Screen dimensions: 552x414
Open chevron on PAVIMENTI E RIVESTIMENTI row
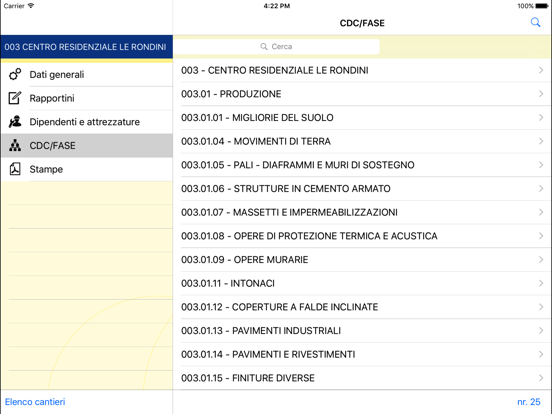(541, 354)
